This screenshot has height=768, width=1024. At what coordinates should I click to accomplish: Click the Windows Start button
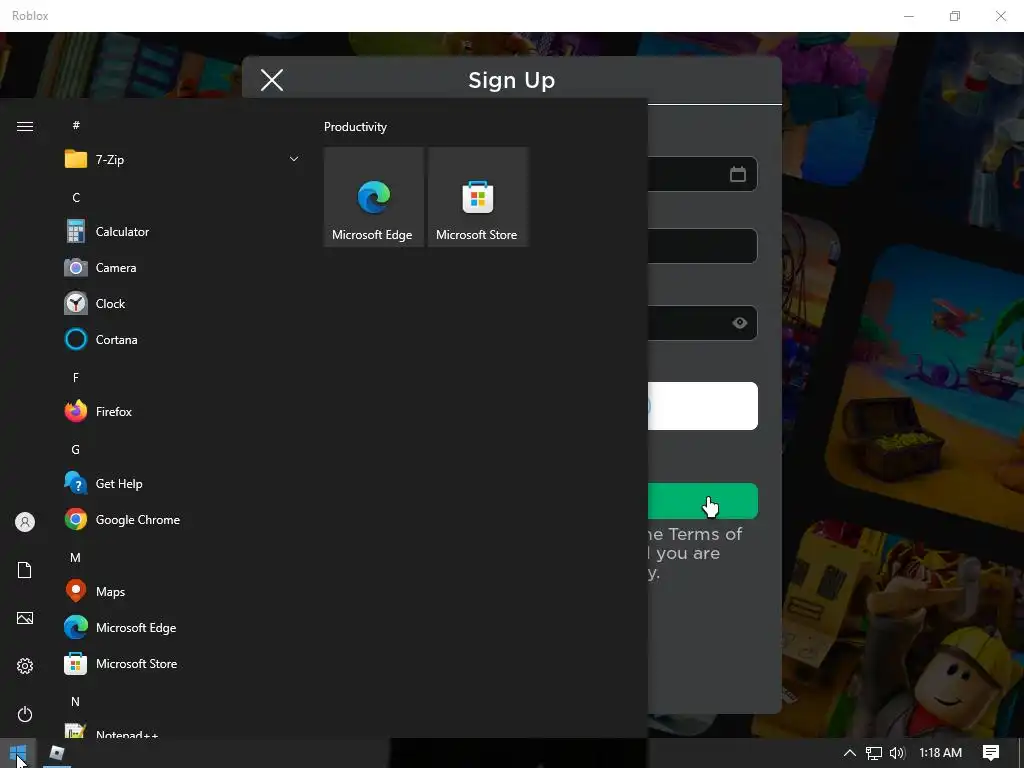click(x=18, y=753)
